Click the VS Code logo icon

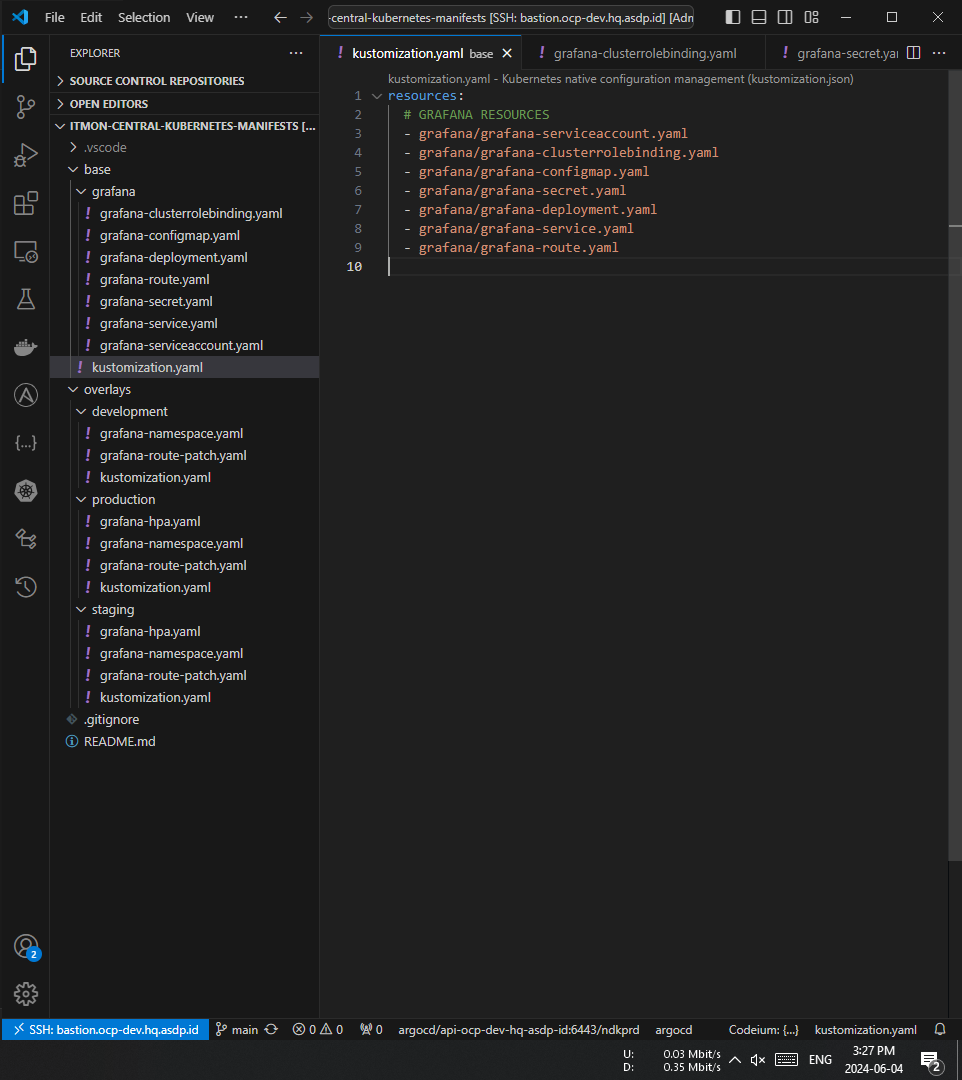coord(20,17)
